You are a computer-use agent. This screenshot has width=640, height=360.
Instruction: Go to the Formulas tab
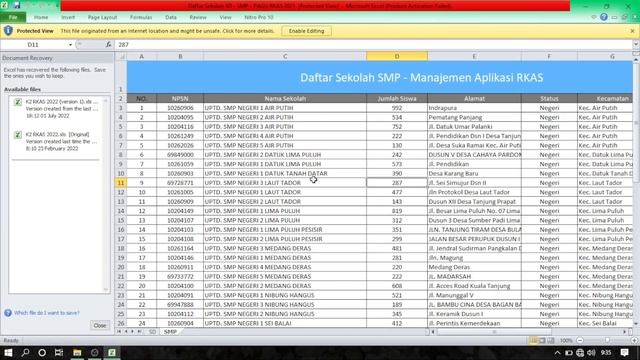(x=141, y=18)
